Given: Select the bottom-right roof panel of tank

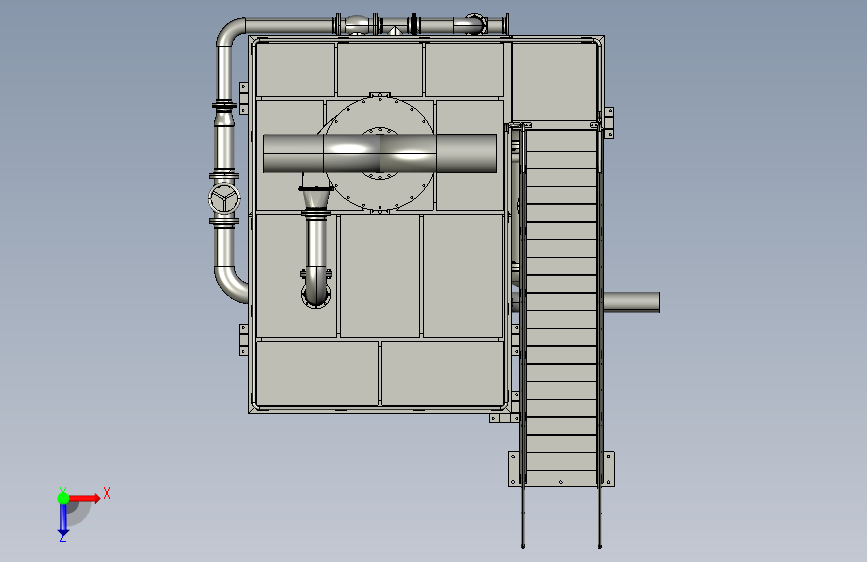Looking at the screenshot, I should (x=442, y=373).
